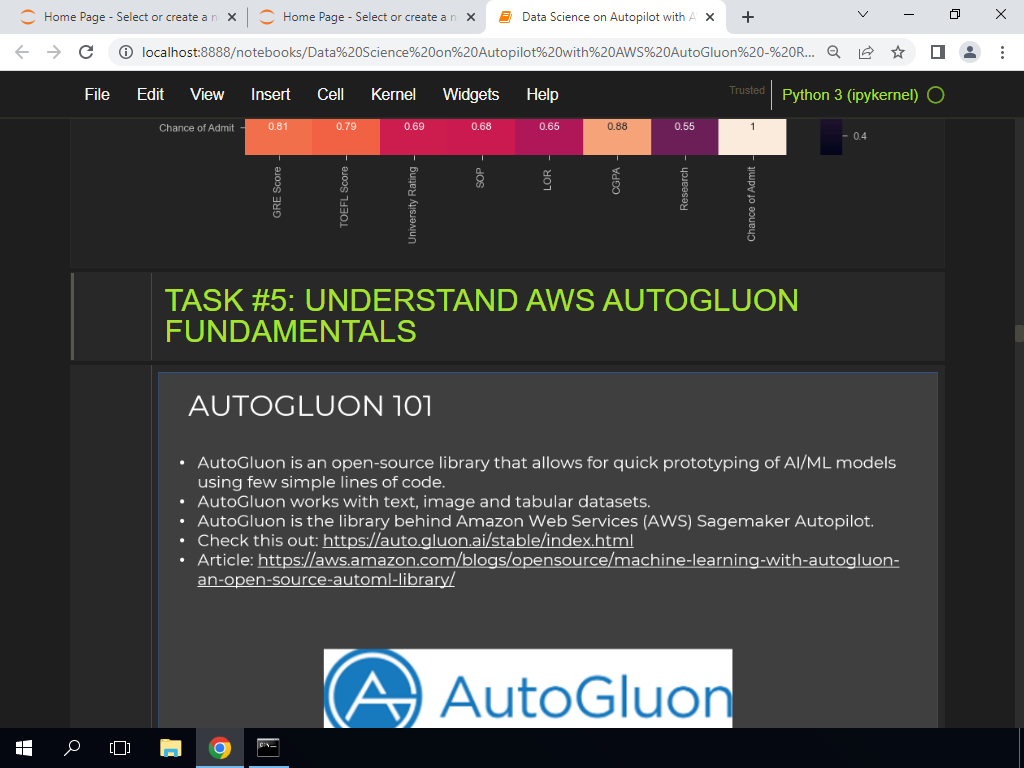Click the University Rating axis label
The image size is (1024, 768).
click(412, 205)
